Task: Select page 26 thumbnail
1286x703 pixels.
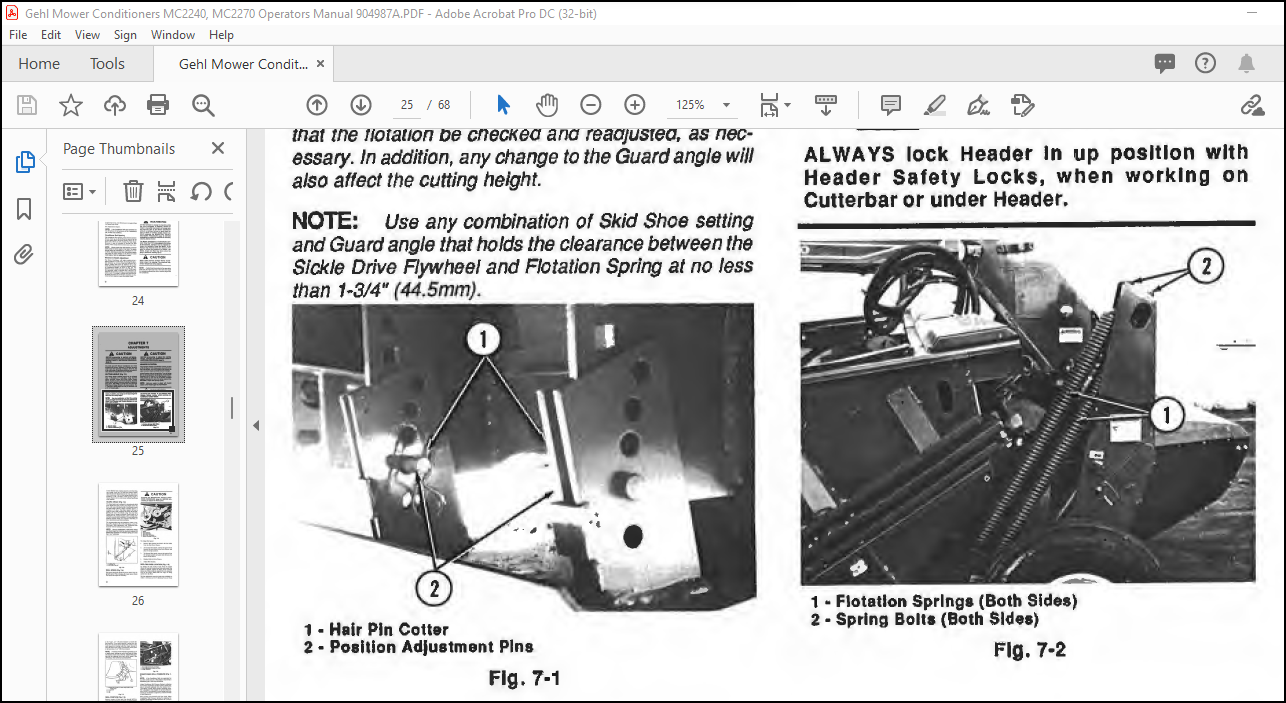Action: click(138, 535)
